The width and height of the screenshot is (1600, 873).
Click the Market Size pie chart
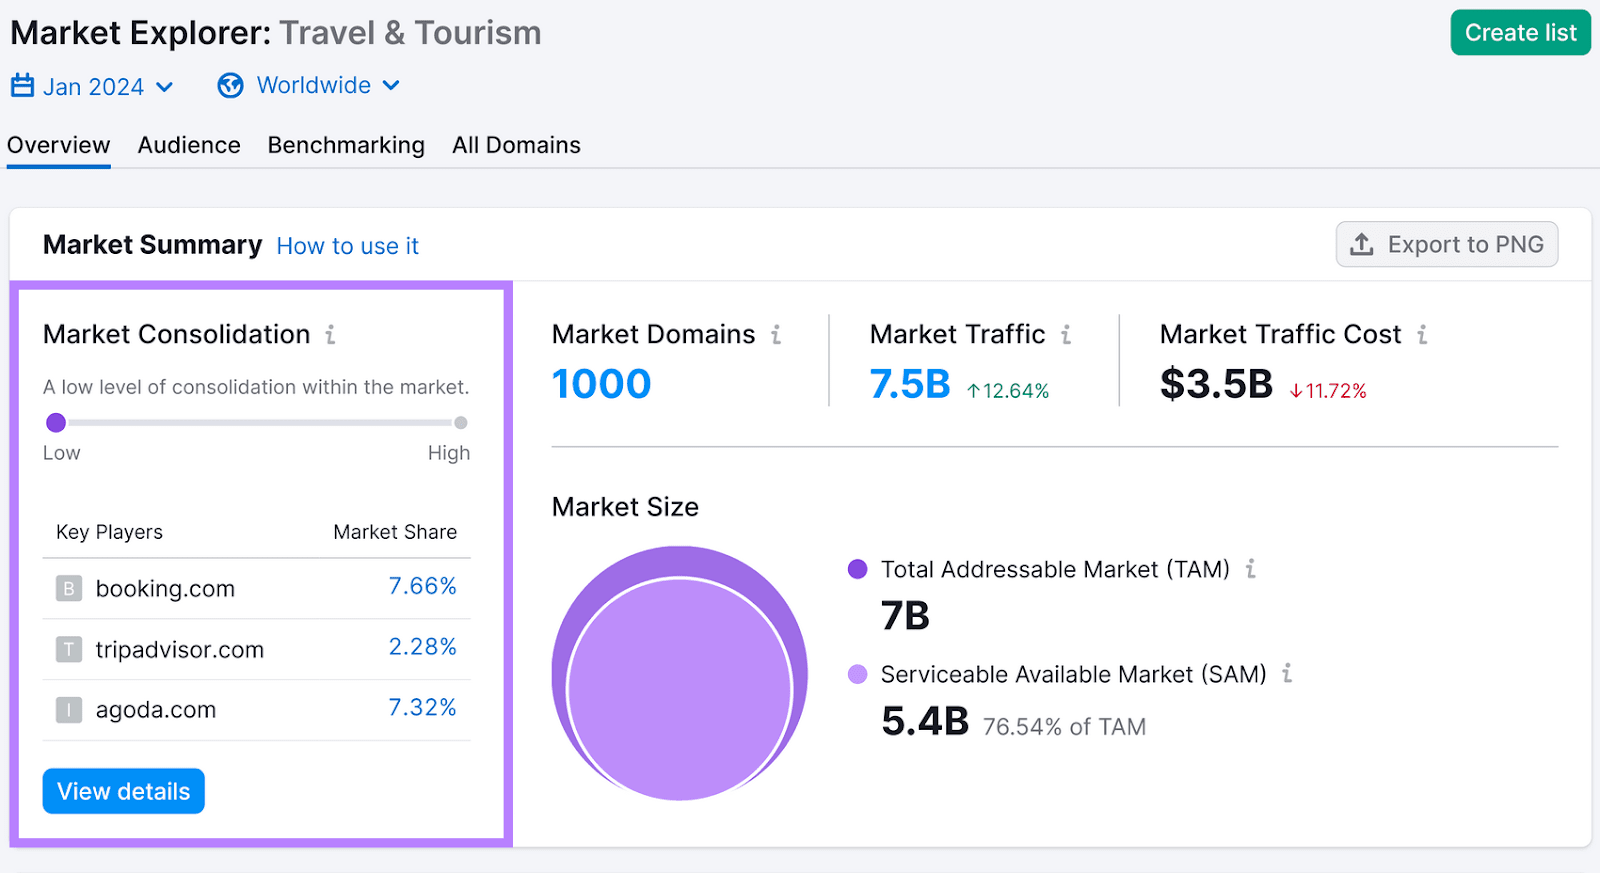point(679,674)
